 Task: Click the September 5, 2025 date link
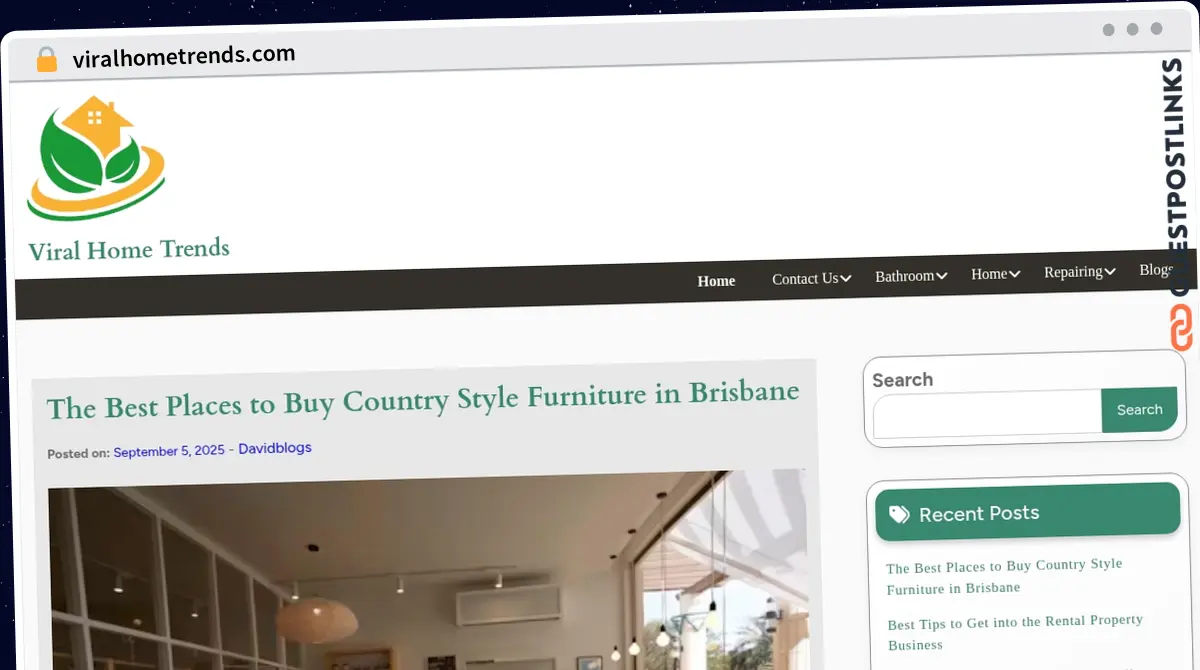pos(168,451)
